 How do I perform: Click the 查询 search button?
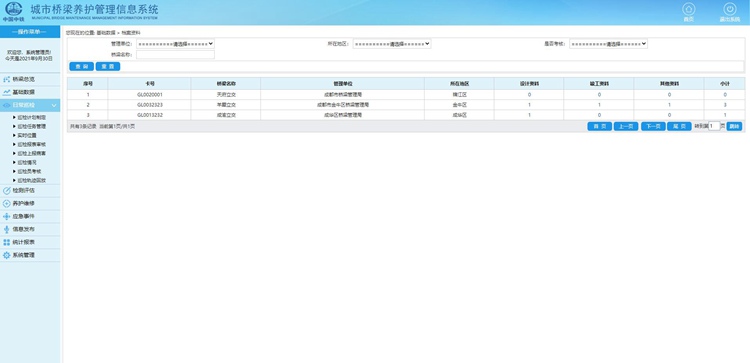pyautogui.click(x=82, y=66)
